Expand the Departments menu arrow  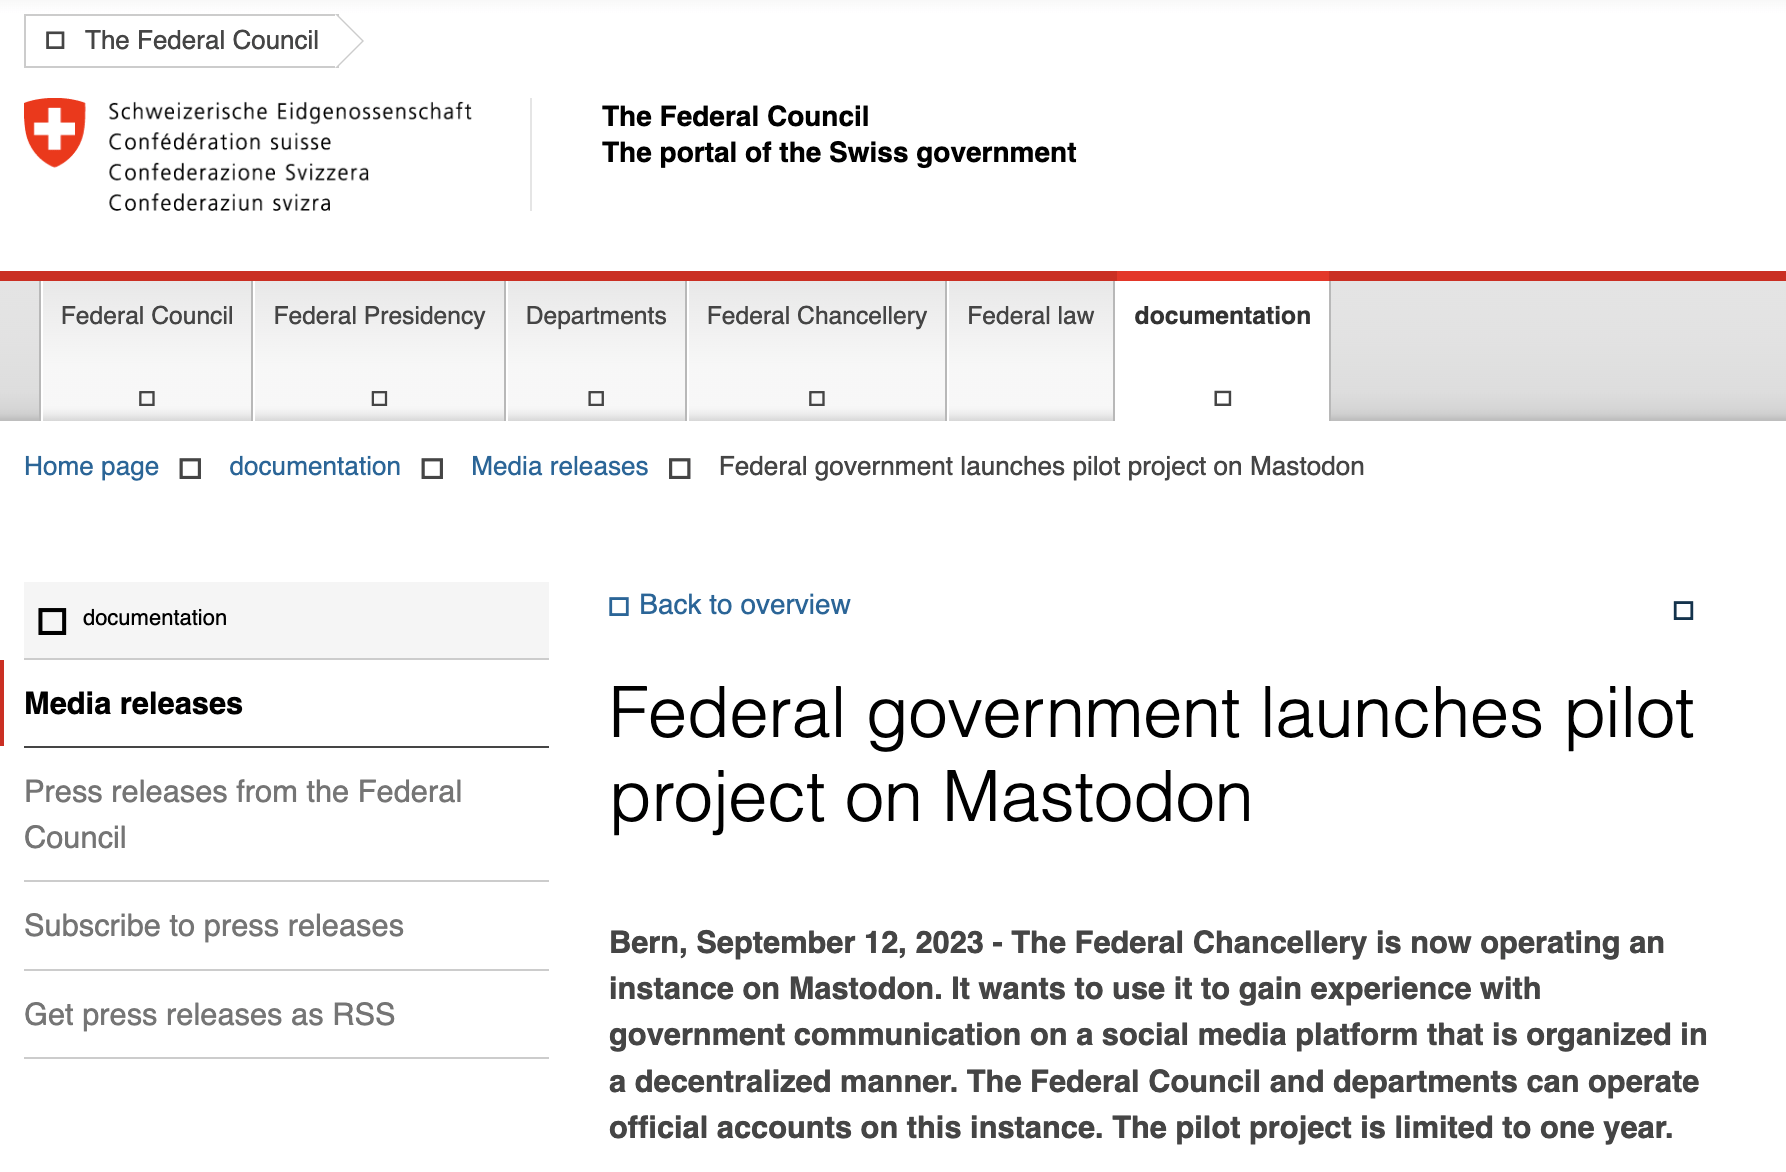(x=596, y=398)
